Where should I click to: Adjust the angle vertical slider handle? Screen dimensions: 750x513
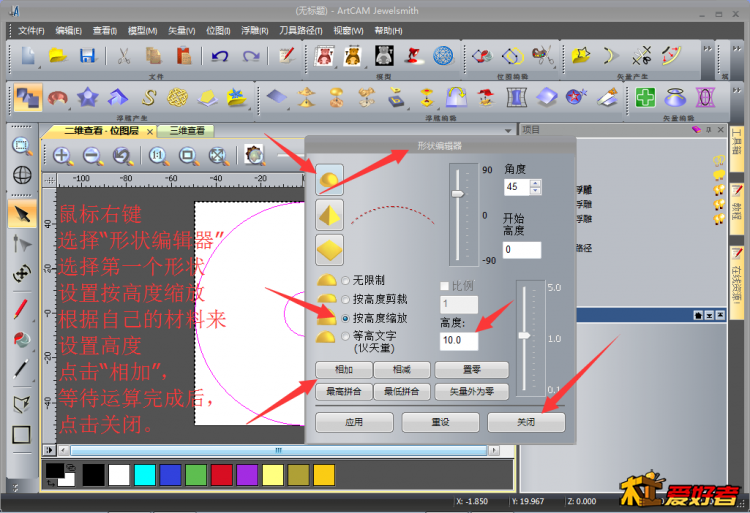coord(458,194)
